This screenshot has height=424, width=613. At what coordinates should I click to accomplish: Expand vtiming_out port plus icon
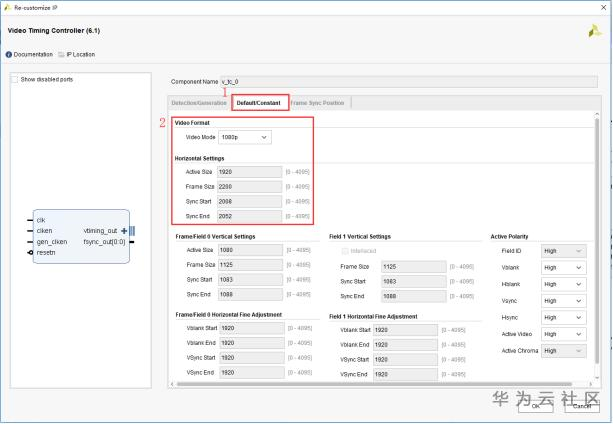pos(124,231)
